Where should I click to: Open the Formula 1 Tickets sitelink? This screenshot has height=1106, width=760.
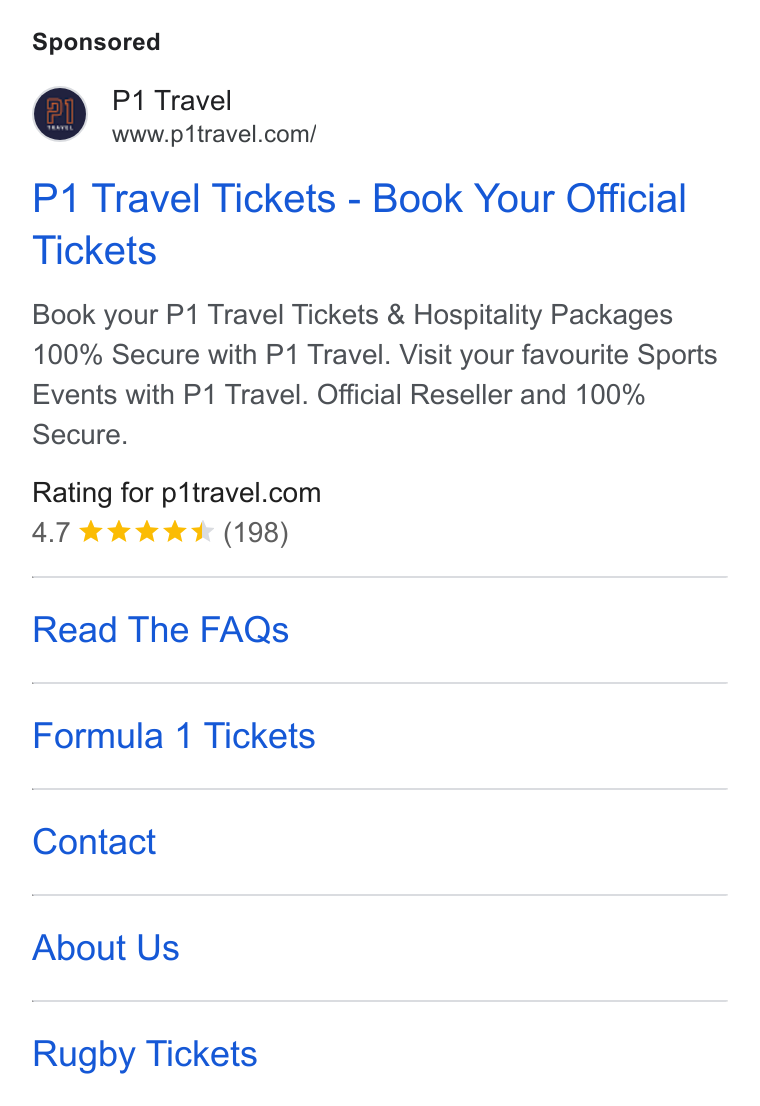click(x=174, y=736)
